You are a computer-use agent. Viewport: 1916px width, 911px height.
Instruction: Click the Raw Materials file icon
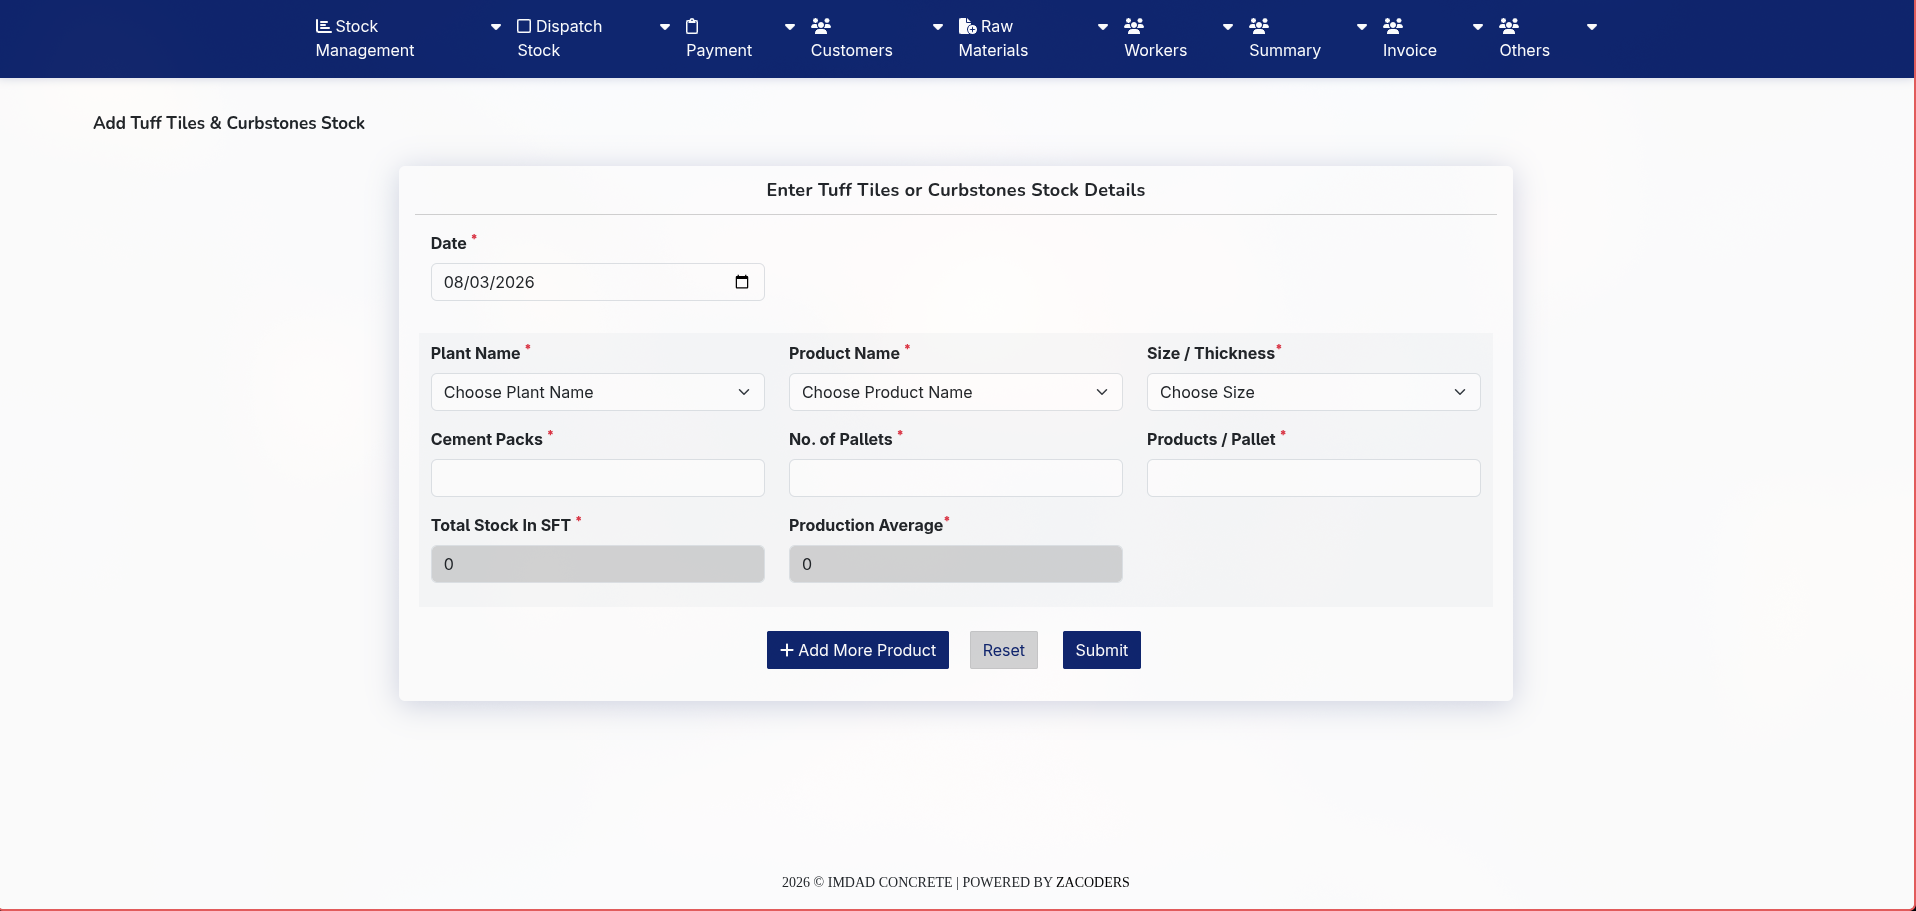[968, 26]
